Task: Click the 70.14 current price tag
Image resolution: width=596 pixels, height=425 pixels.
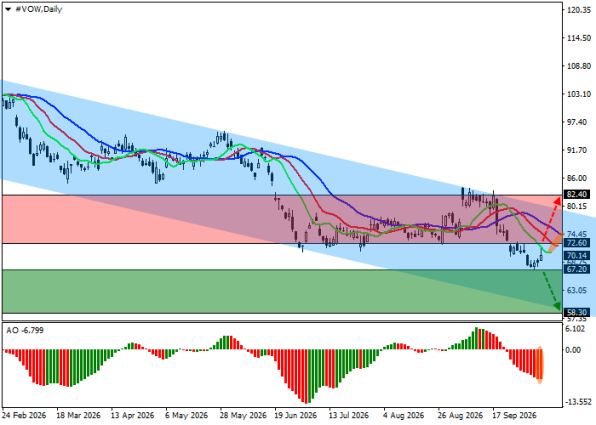Action: 577,255
